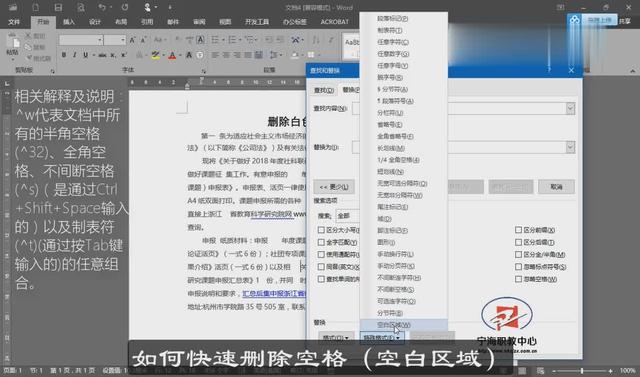Toggle Italic formatting in ribbon
Image resolution: width=640 pixels, height=377 pixels.
point(74,55)
